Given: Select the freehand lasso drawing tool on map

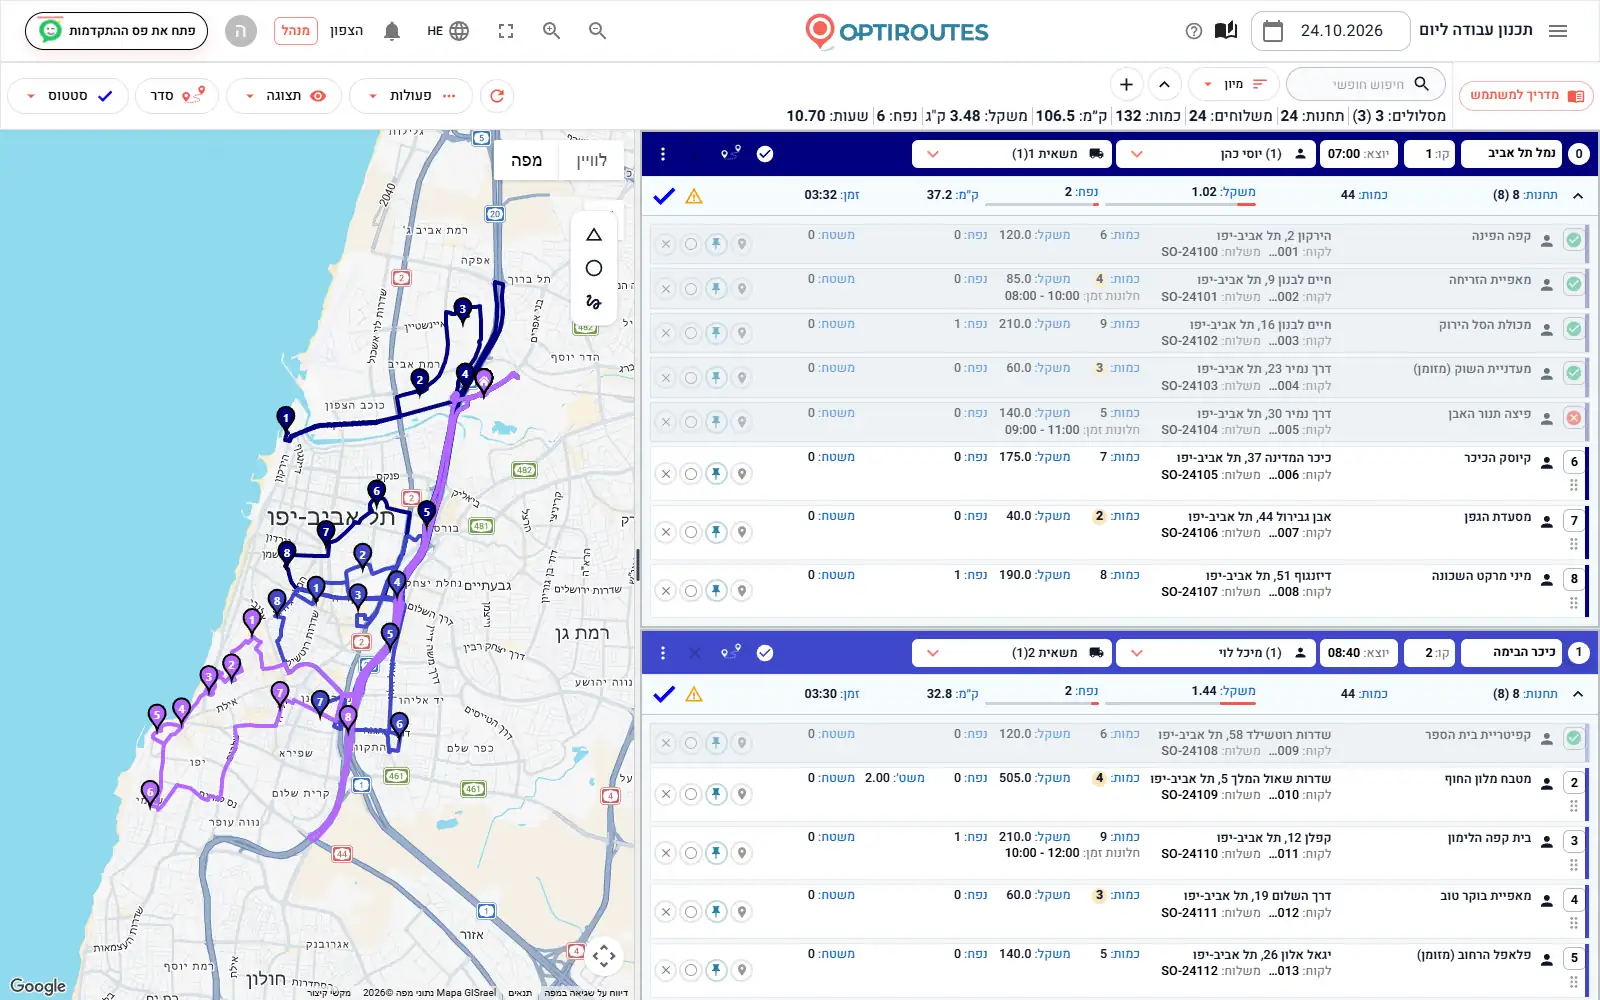Looking at the screenshot, I should point(594,301).
